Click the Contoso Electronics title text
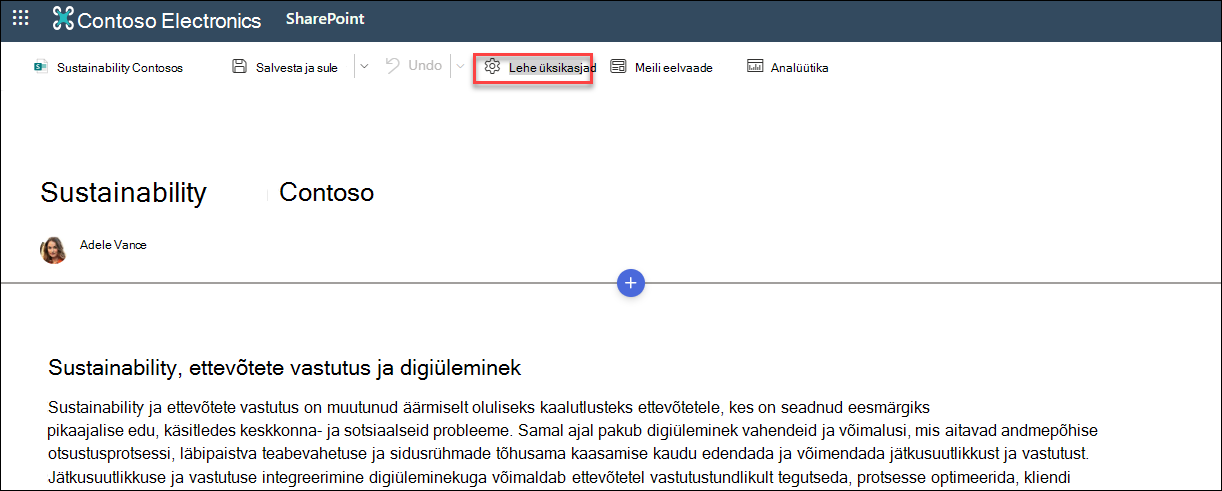This screenshot has height=491, width=1222. pyautogui.click(x=169, y=20)
